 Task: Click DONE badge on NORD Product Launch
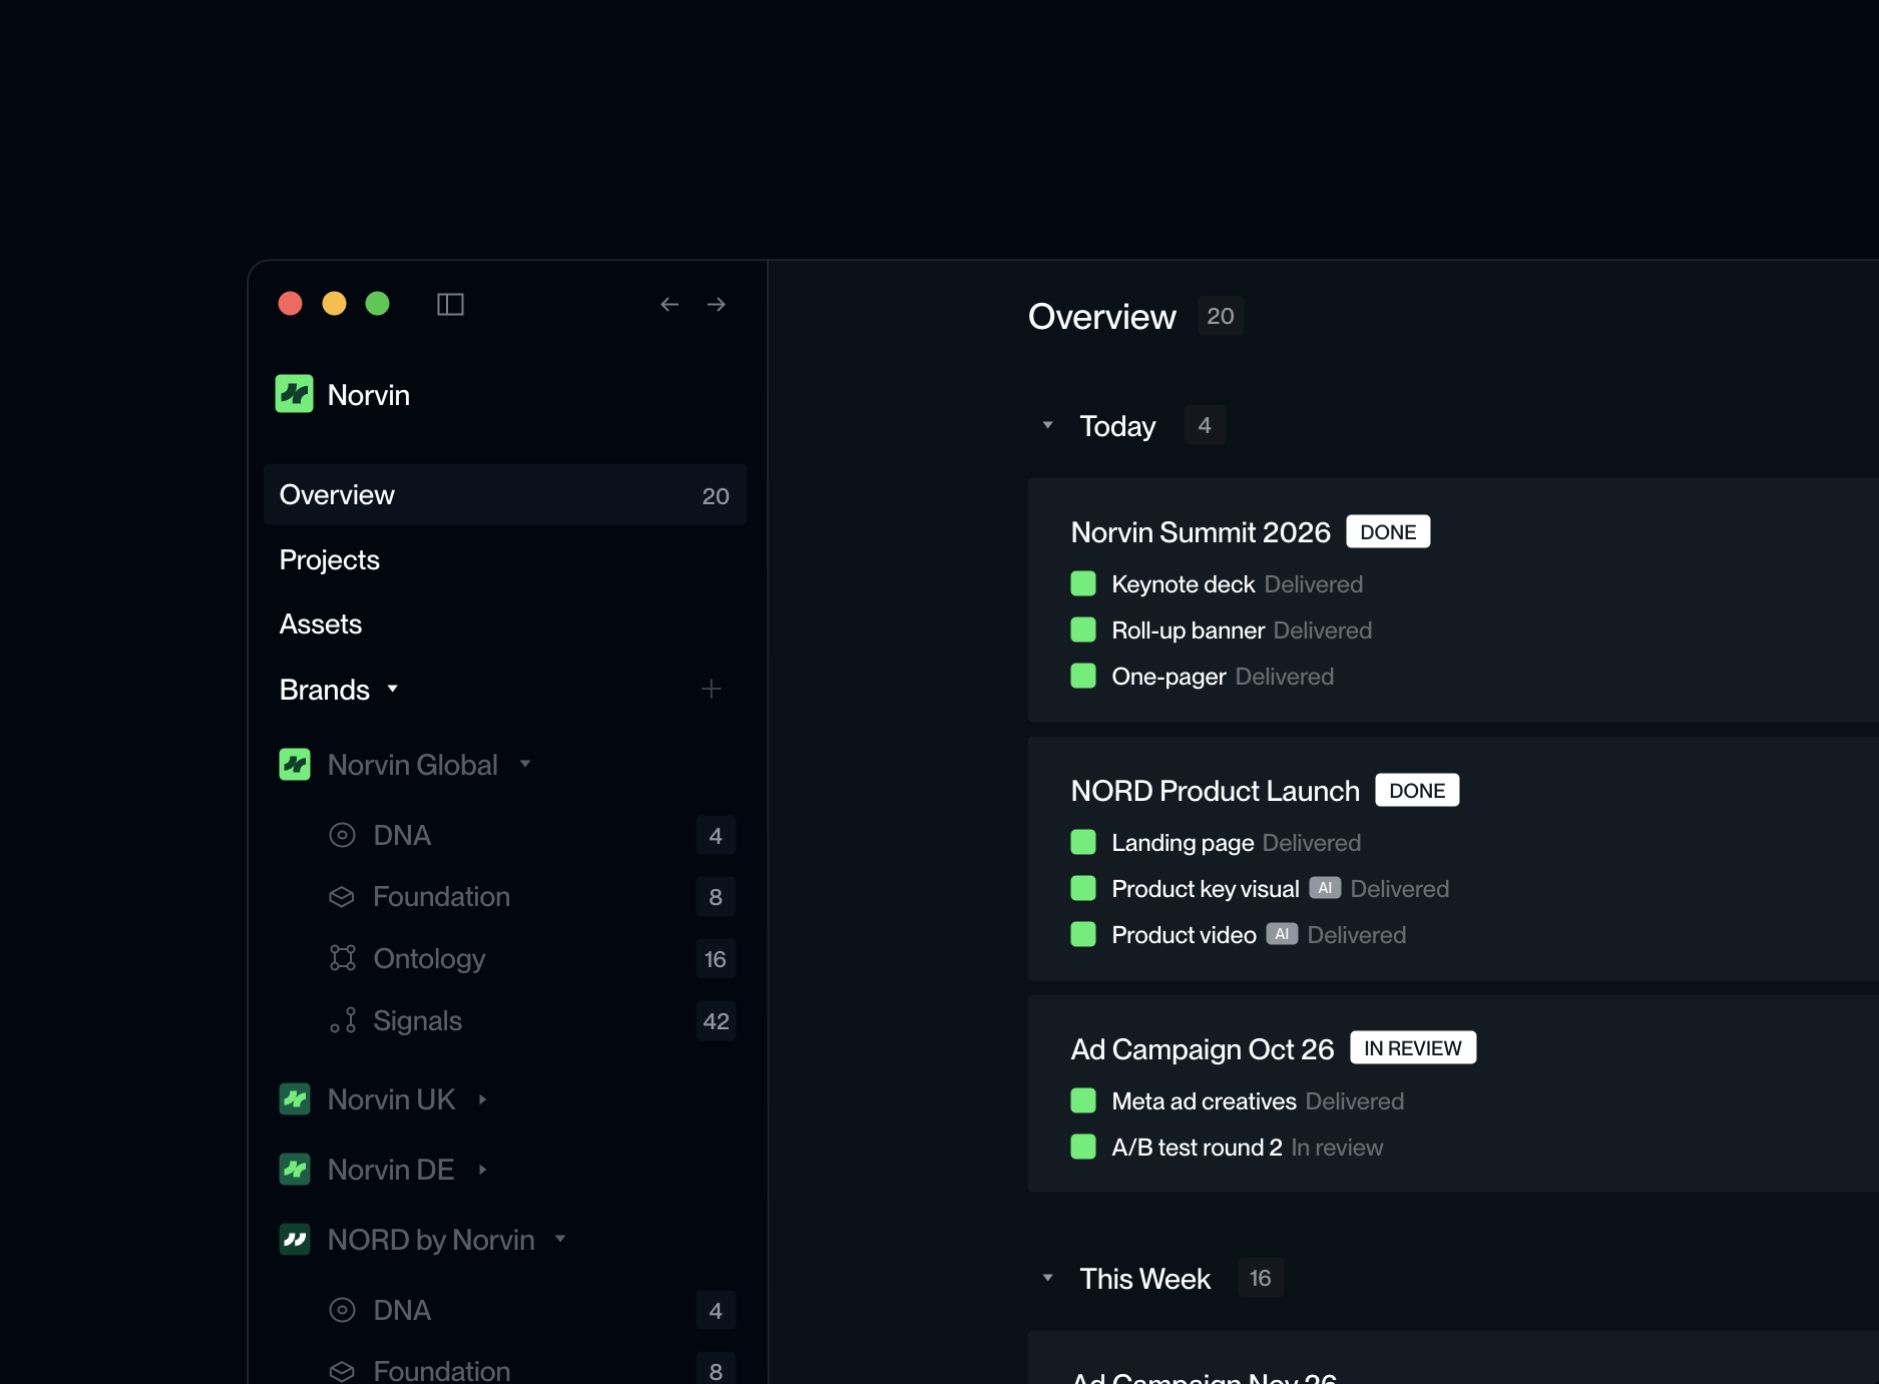1417,790
